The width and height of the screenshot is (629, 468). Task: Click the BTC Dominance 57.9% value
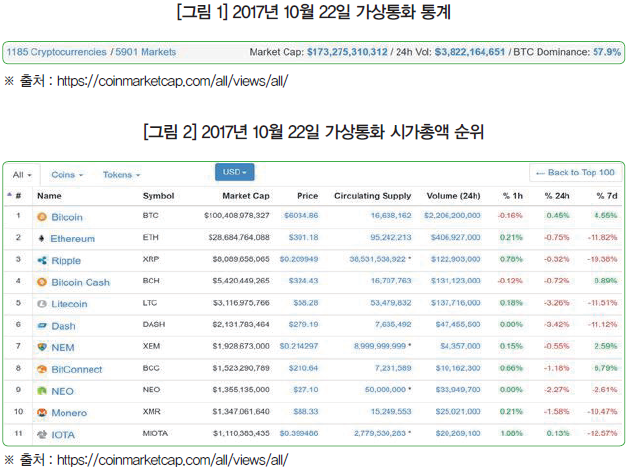pyautogui.click(x=607, y=52)
